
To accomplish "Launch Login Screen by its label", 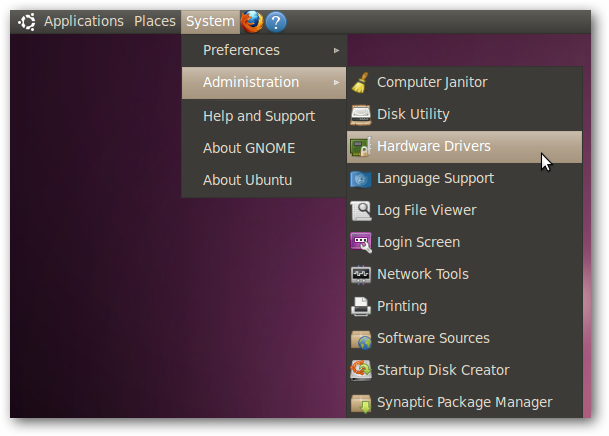I will click(x=418, y=242).
